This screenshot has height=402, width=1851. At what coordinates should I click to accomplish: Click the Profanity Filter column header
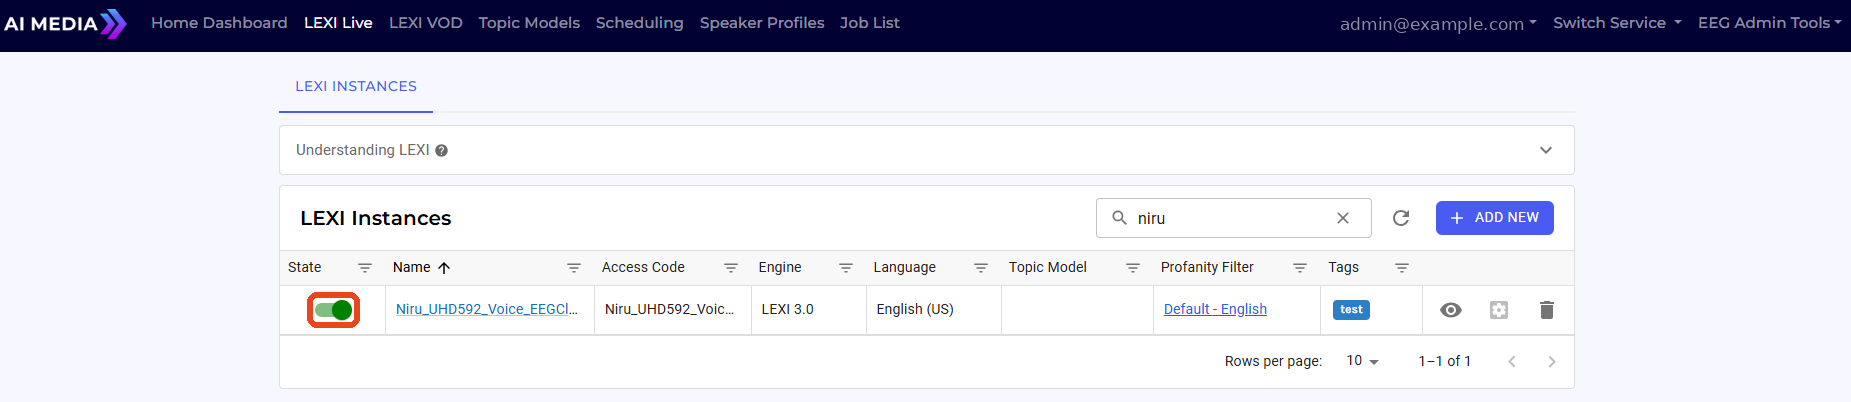1207,268
